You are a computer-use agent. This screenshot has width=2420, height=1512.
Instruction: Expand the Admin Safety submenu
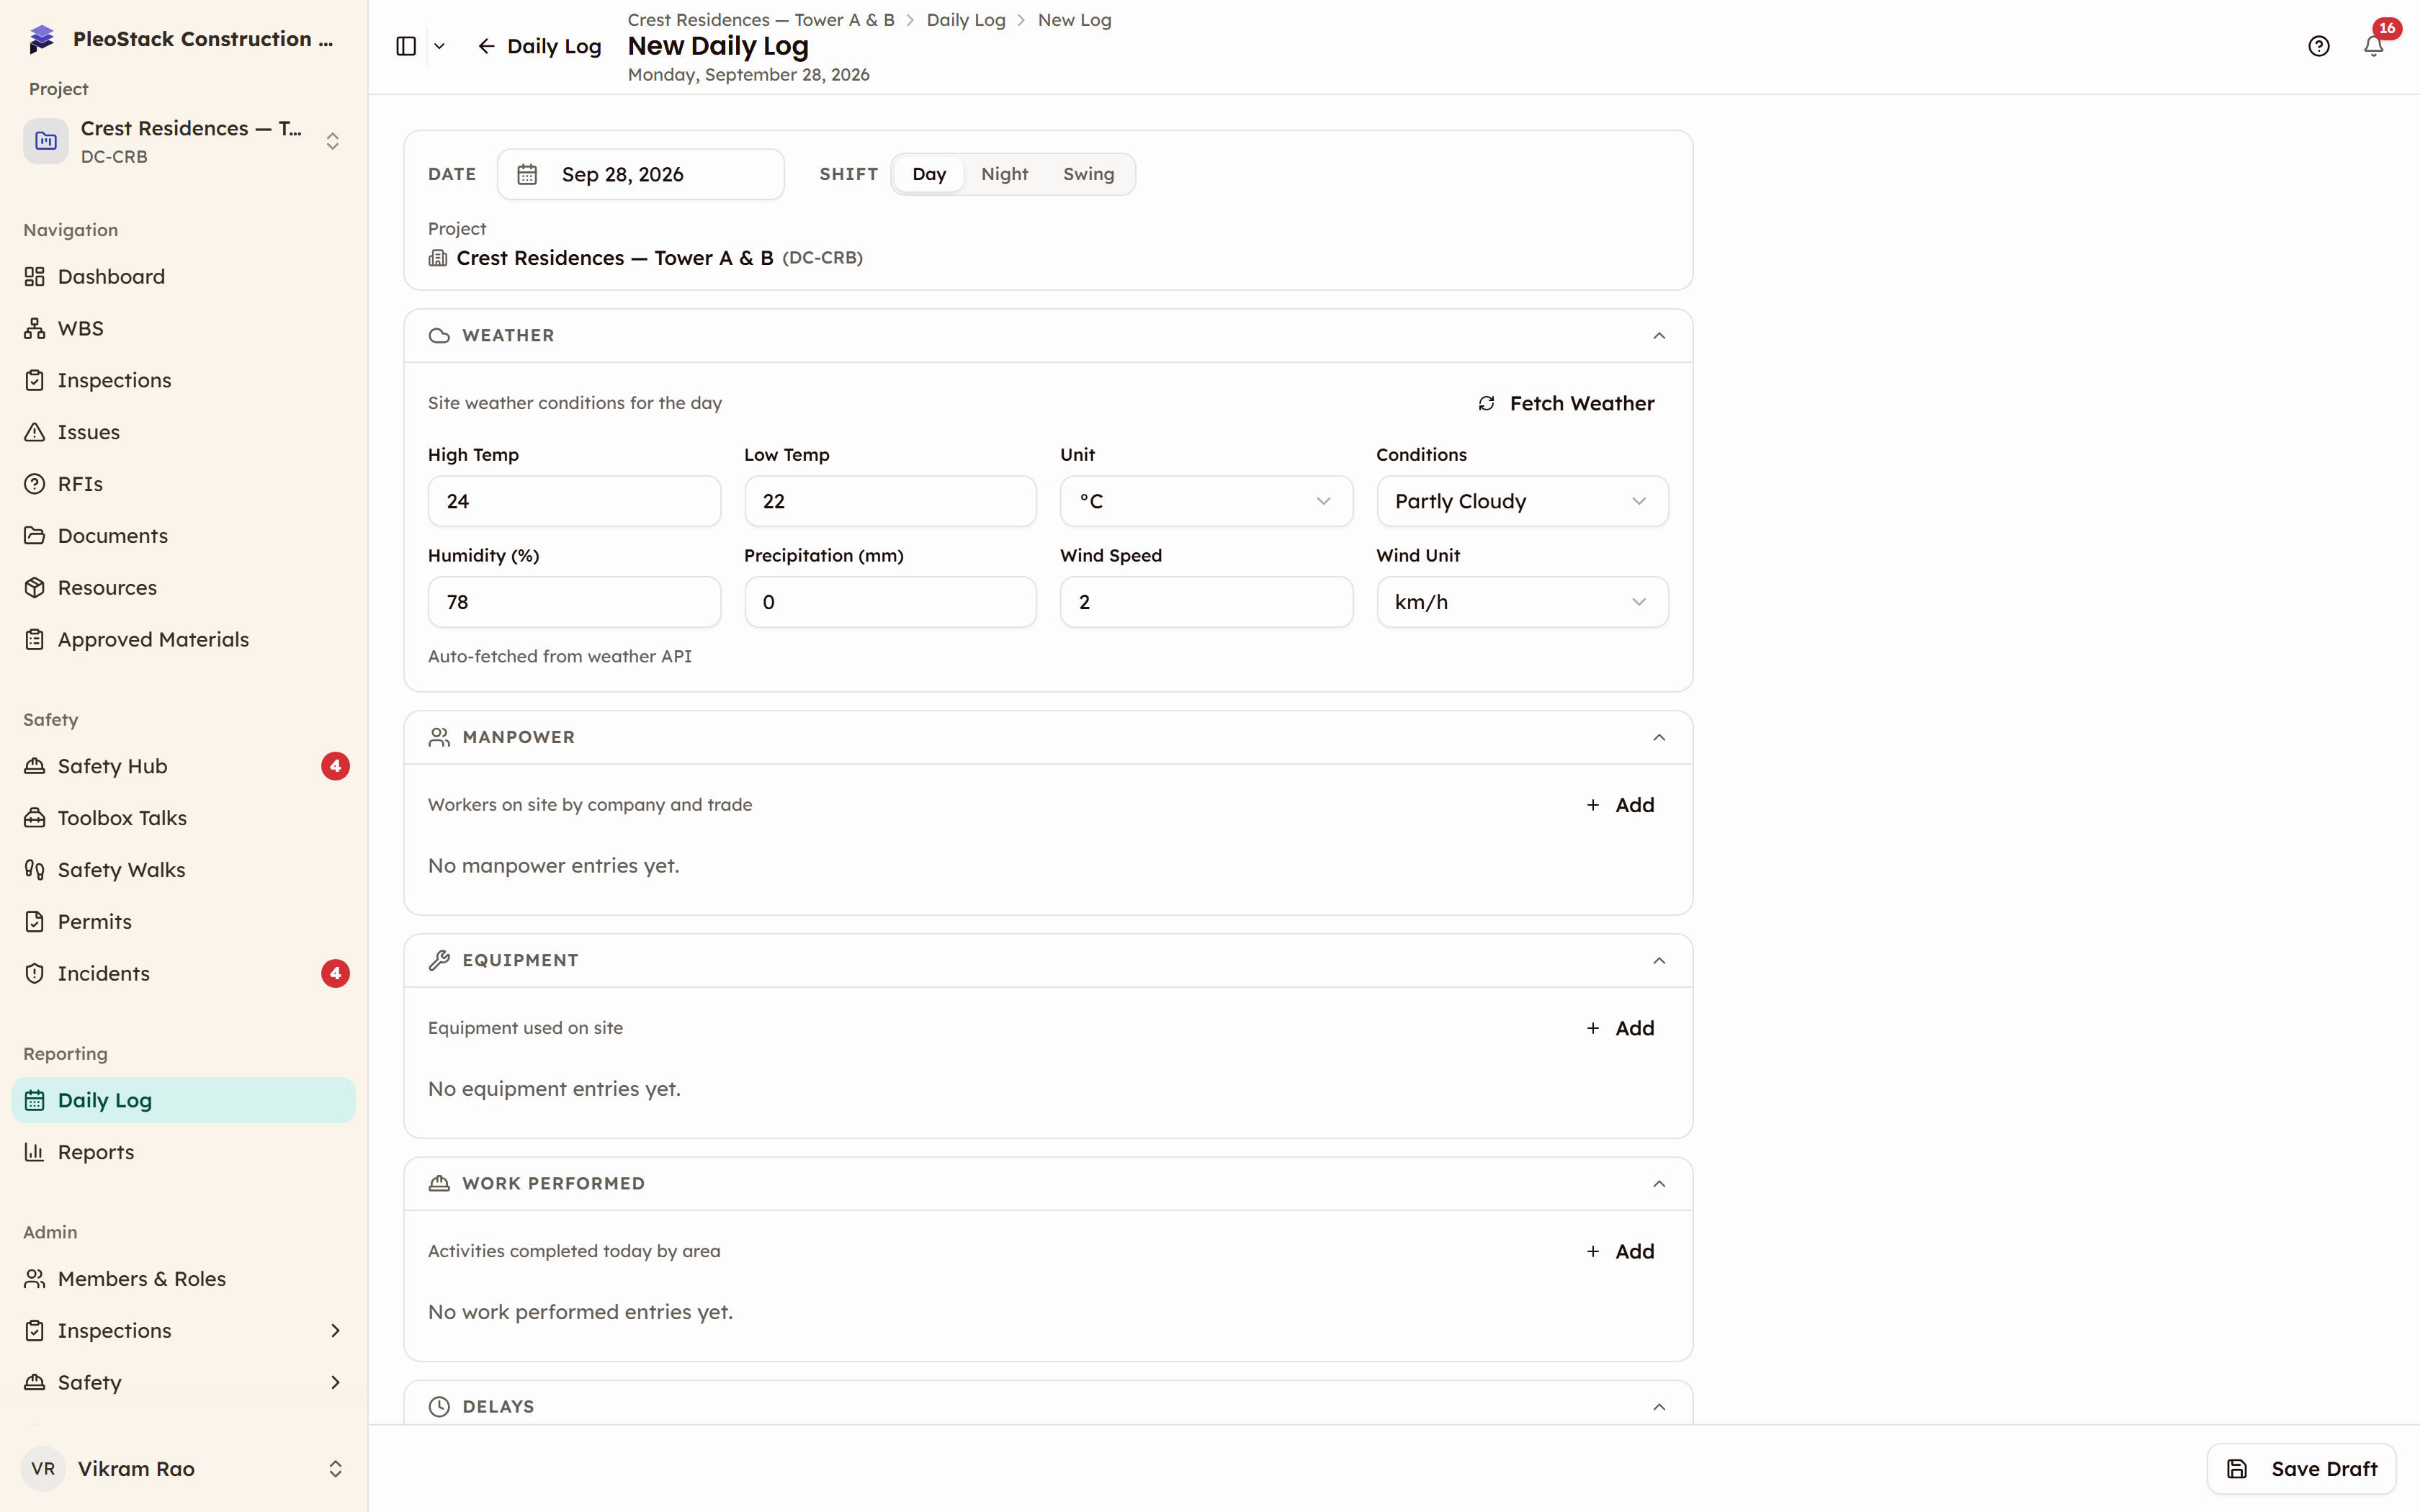335,1383
